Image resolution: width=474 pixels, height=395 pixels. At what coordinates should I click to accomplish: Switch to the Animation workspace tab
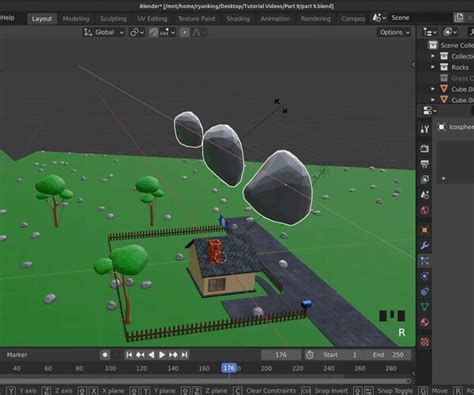pyautogui.click(x=275, y=19)
